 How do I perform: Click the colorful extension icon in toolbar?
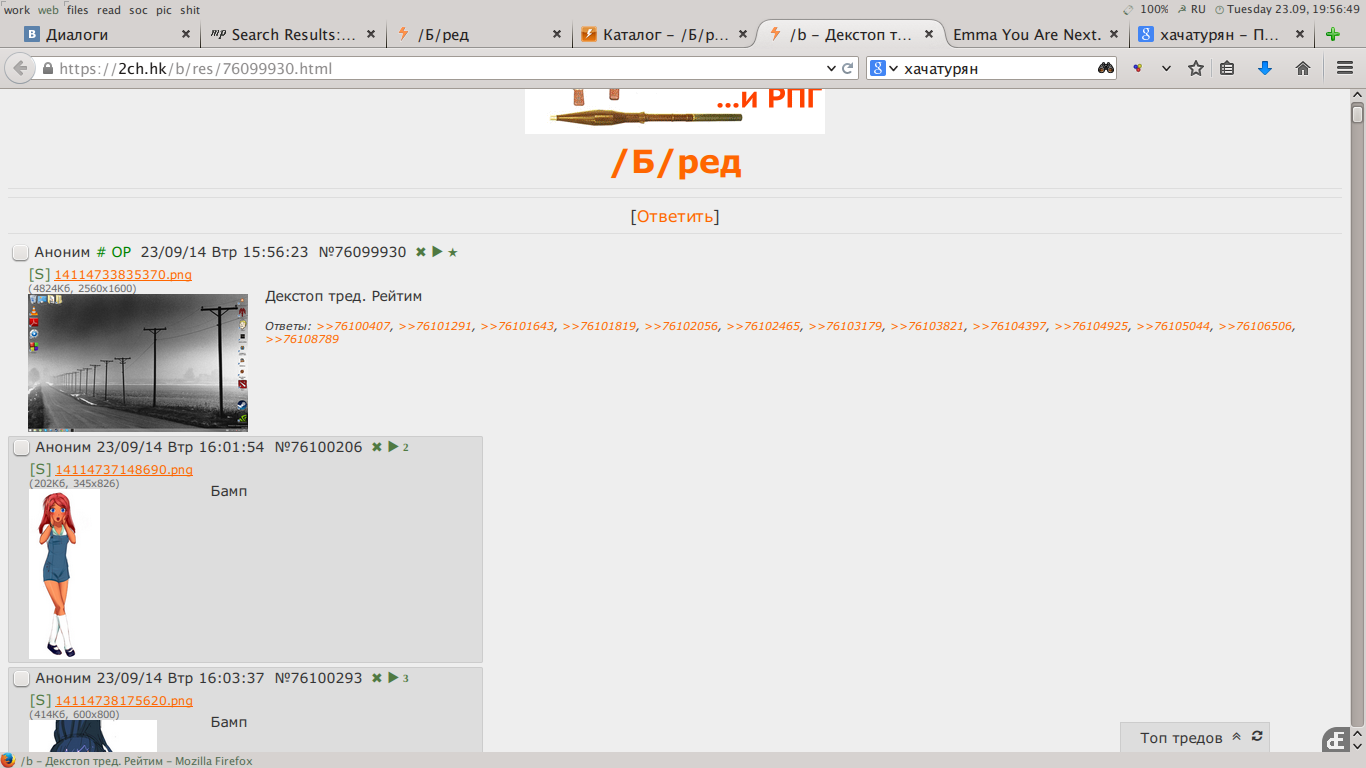(x=1138, y=68)
